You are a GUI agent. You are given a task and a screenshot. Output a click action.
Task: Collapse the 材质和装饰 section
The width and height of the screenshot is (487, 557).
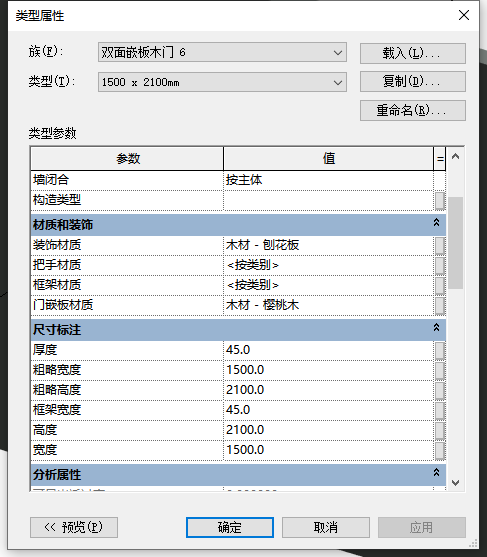point(437,223)
